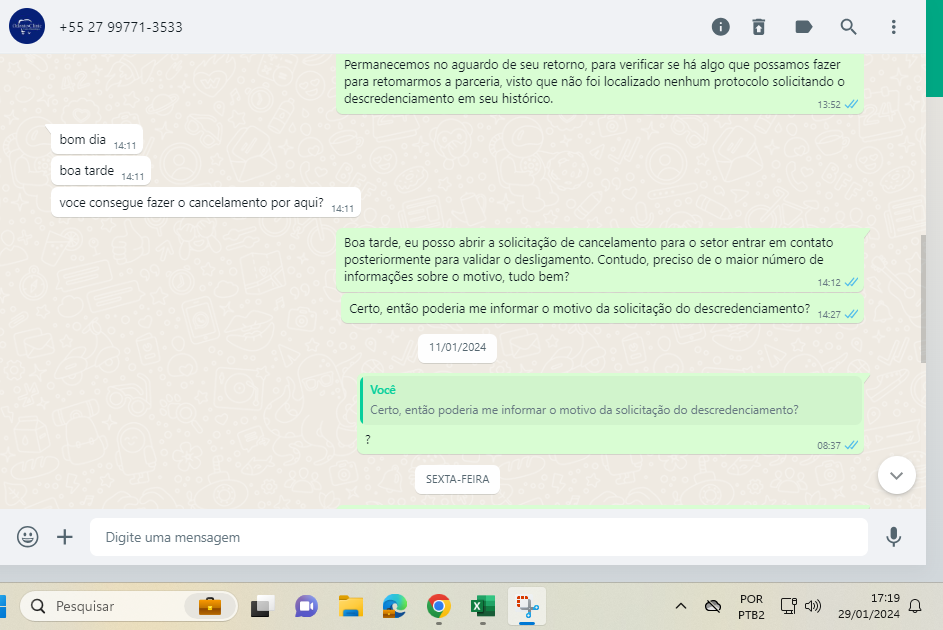Click the contact profile picture
This screenshot has height=630, width=943.
tap(27, 26)
